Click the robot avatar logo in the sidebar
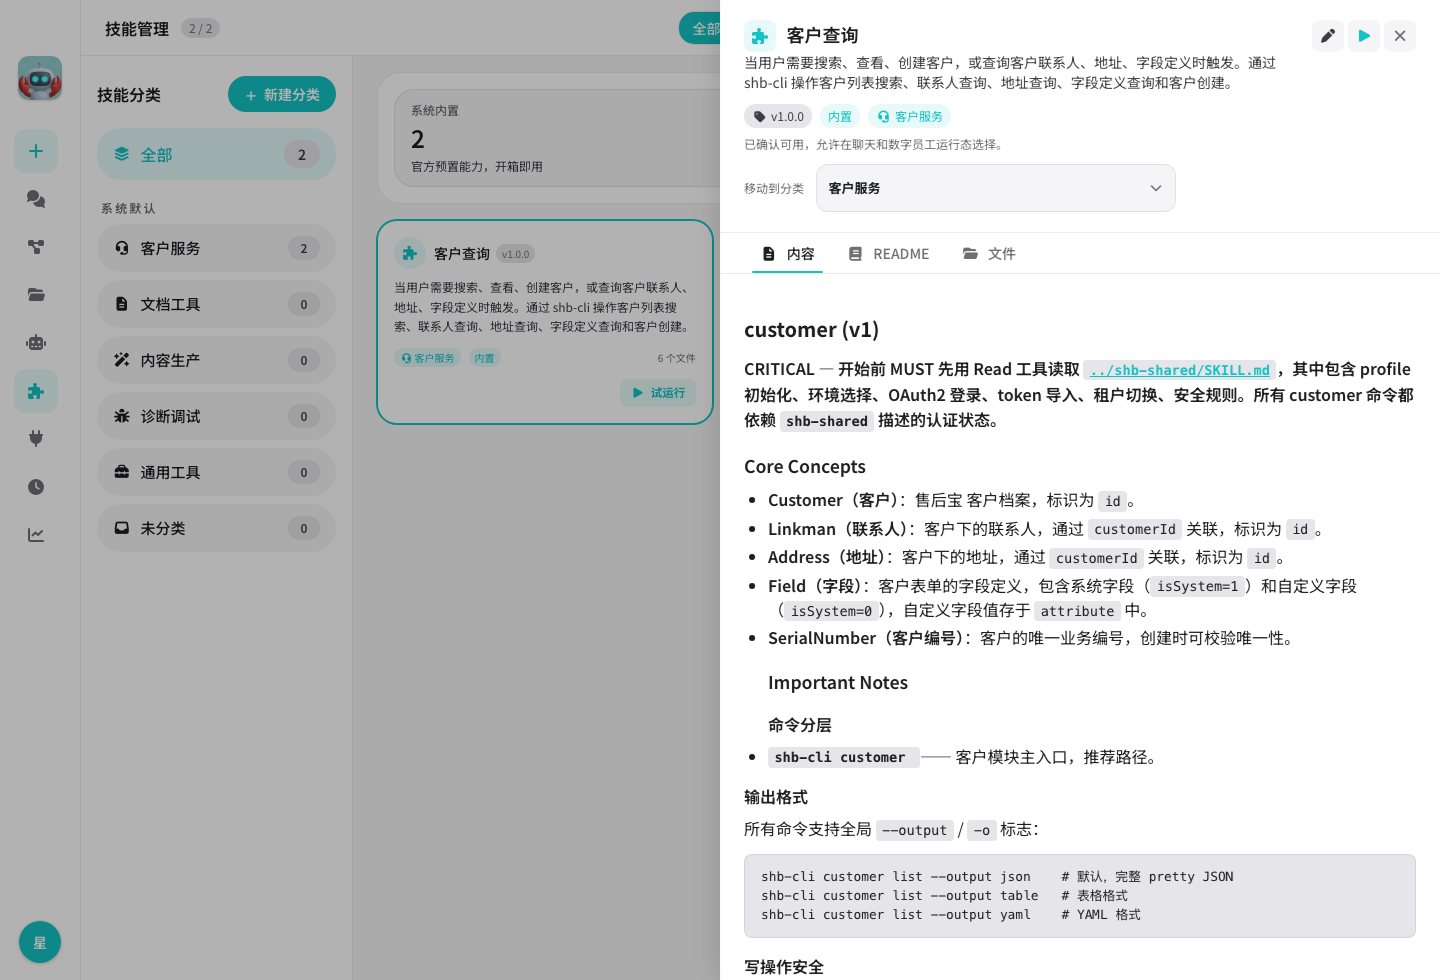Image resolution: width=1440 pixels, height=980 pixels. (x=40, y=78)
